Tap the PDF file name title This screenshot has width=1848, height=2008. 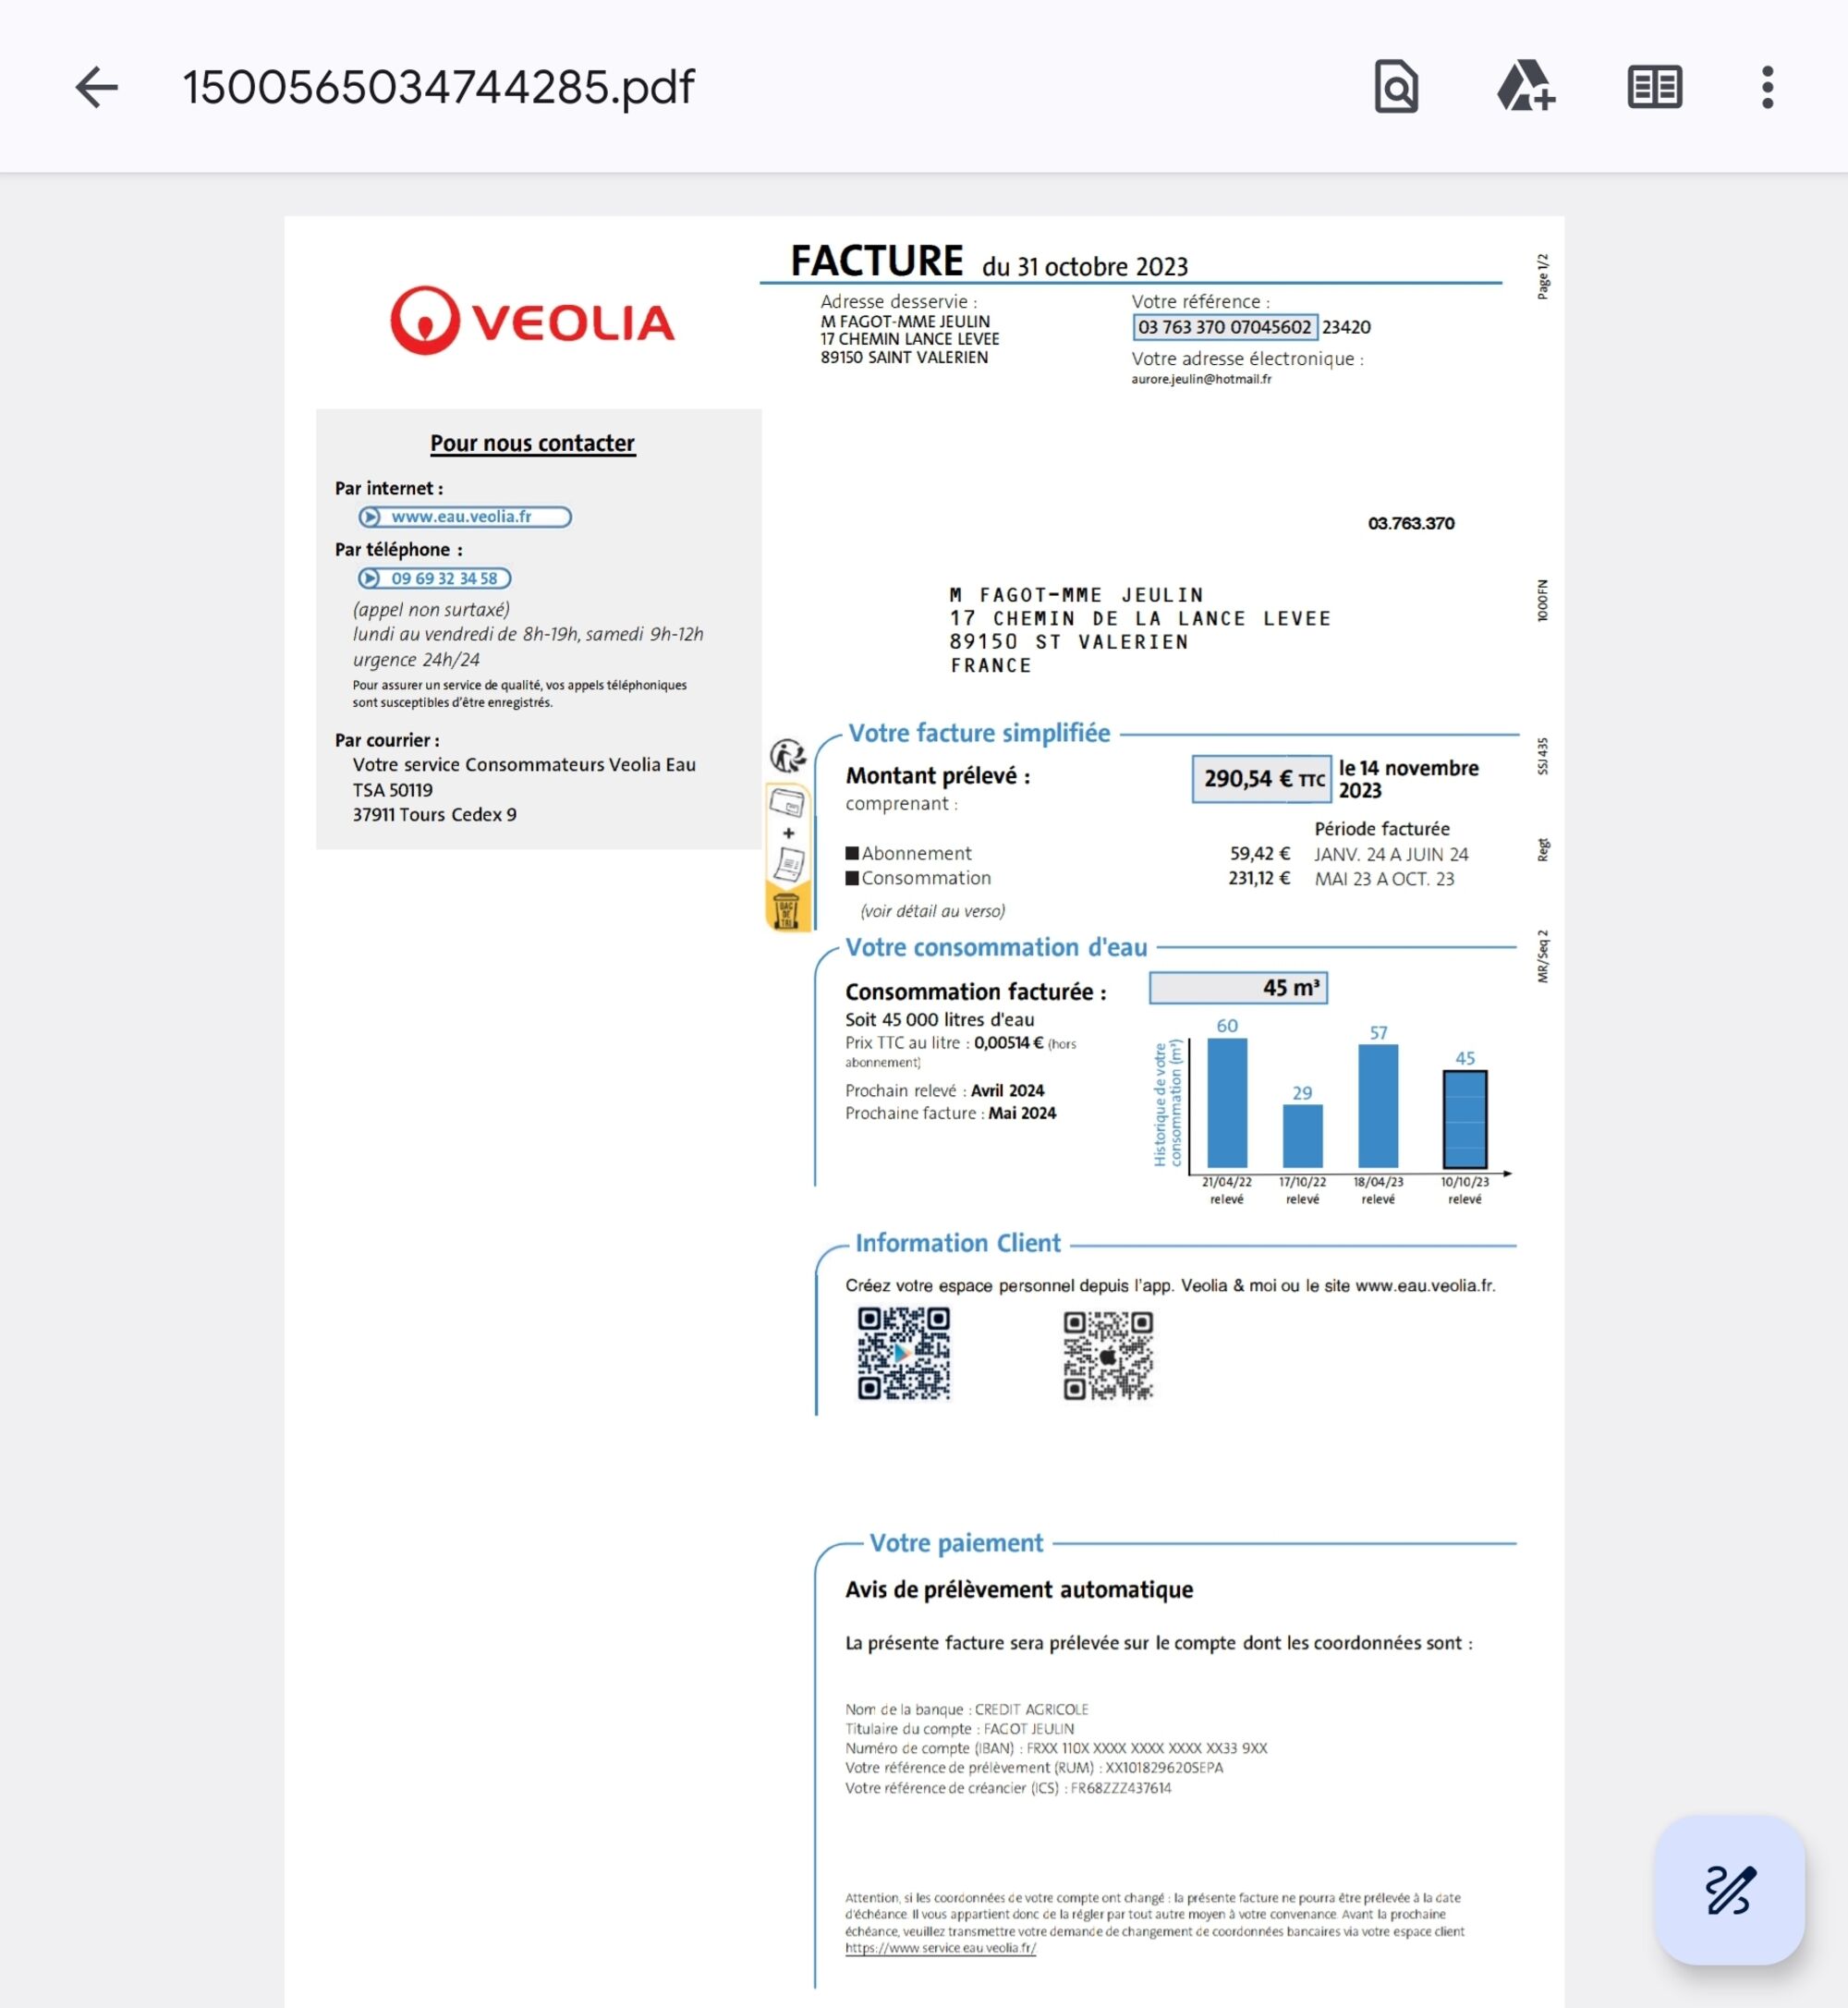point(438,88)
